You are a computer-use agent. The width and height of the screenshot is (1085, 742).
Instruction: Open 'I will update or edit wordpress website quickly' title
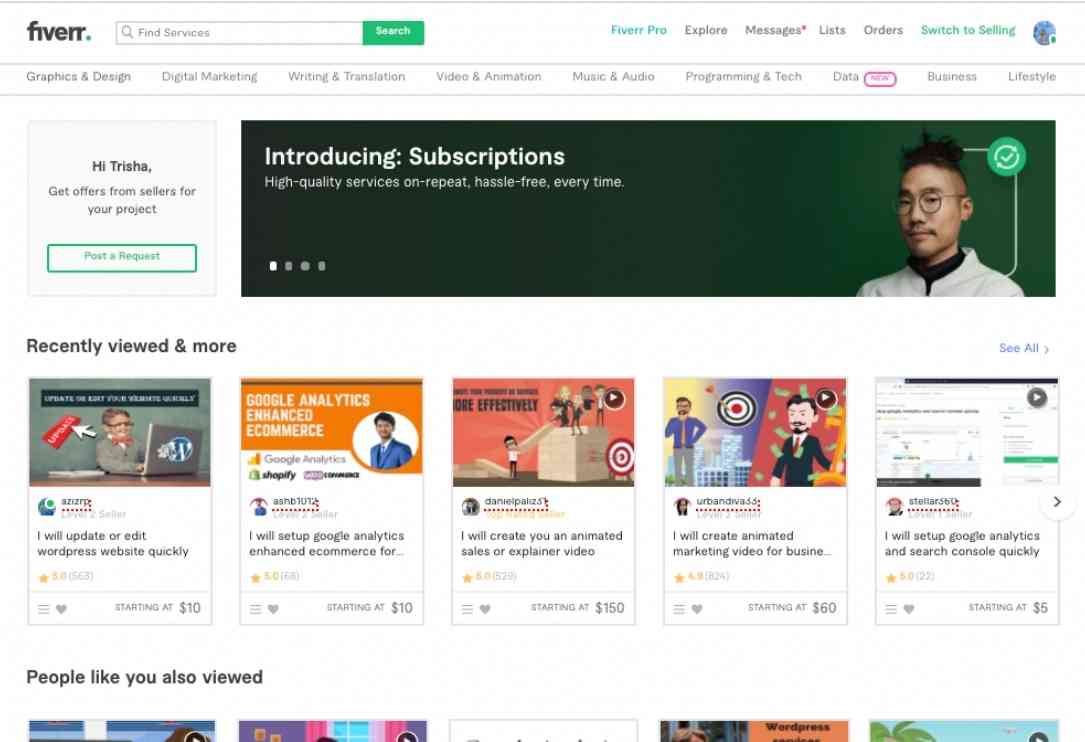click(x=113, y=543)
